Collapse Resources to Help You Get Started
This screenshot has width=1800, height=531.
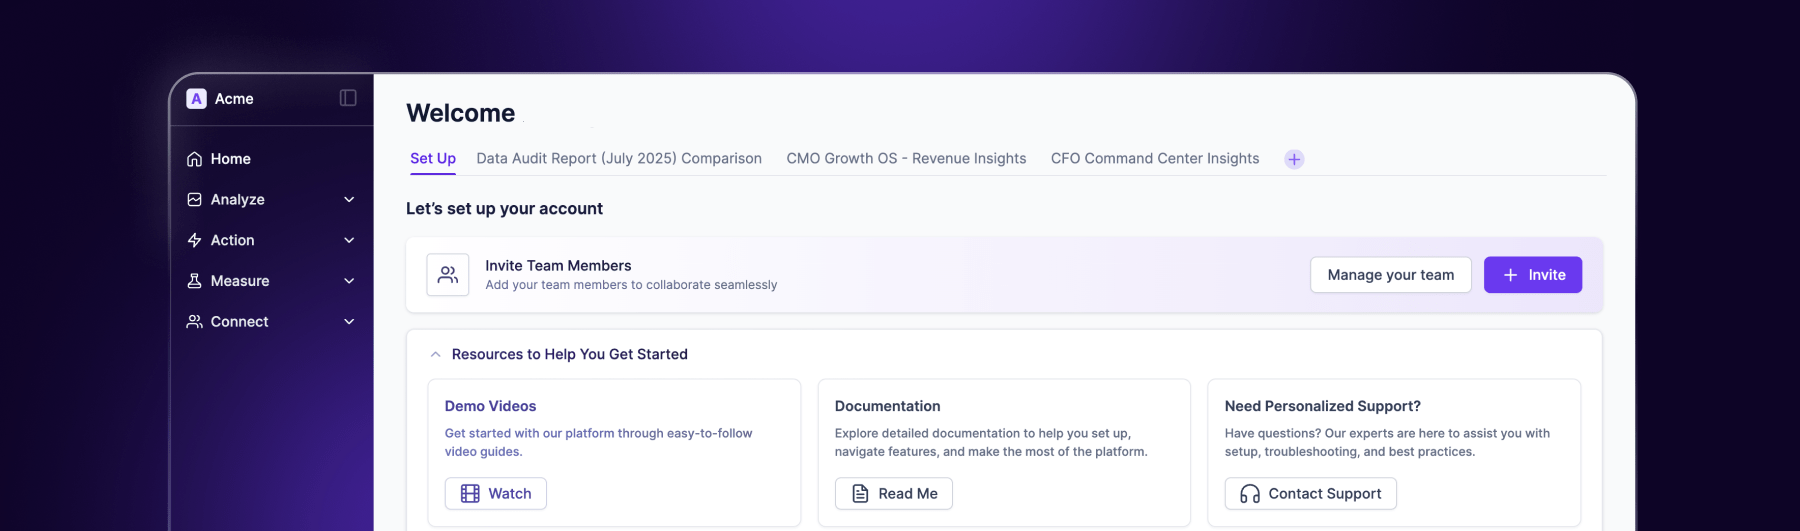click(x=435, y=355)
